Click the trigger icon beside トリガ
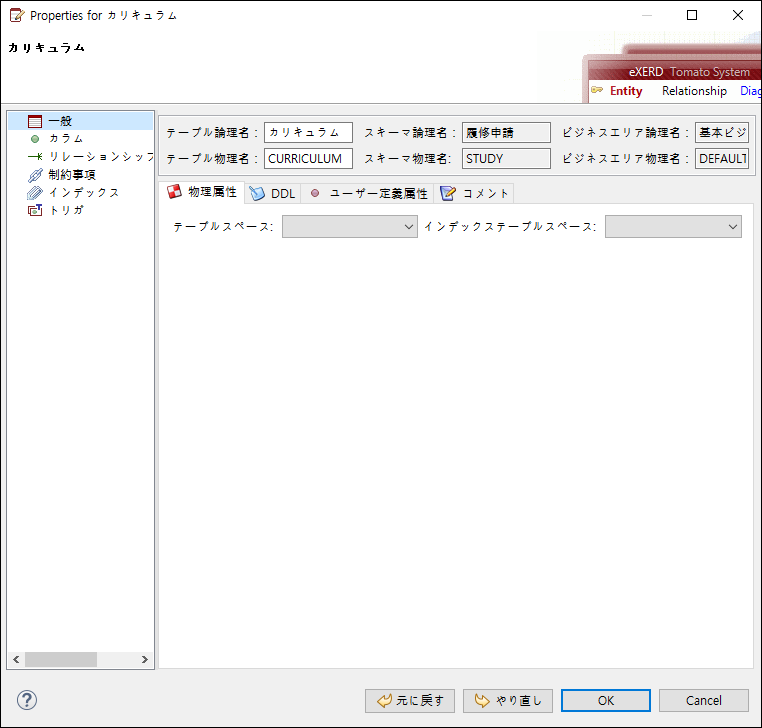Screen dimensions: 762x728 (x=35, y=210)
